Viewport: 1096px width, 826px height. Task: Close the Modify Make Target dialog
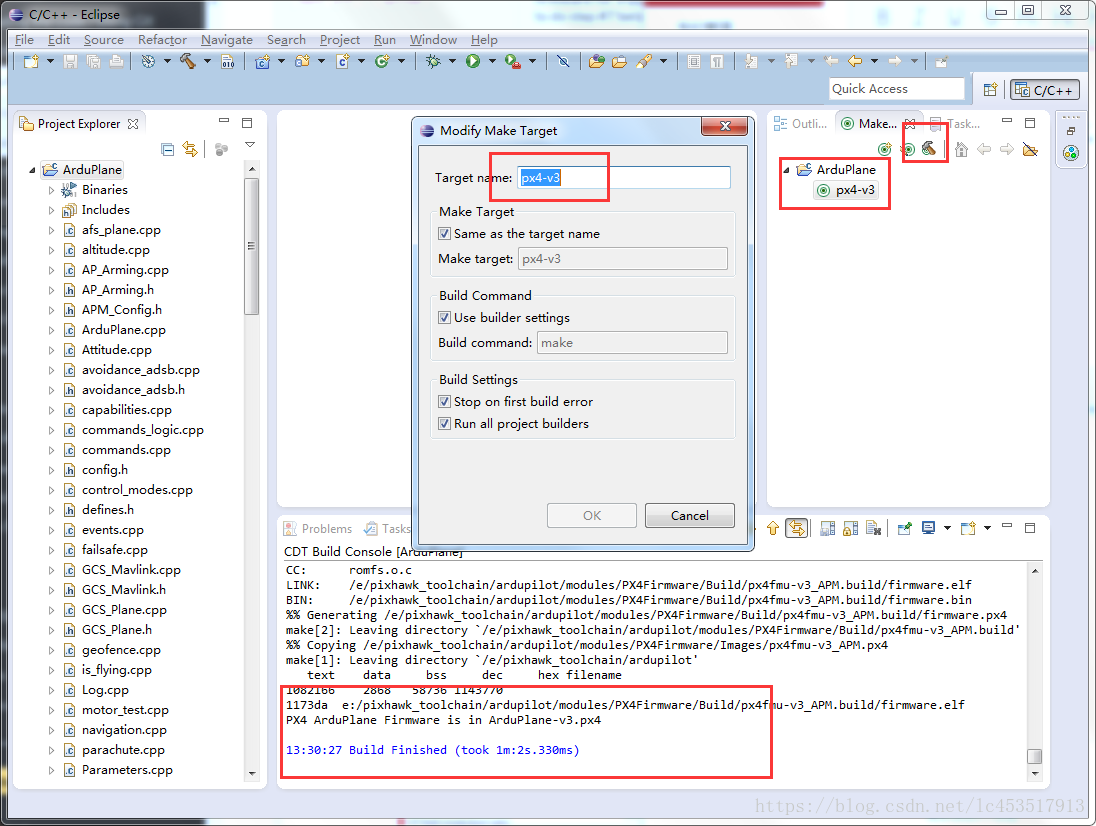click(x=725, y=126)
